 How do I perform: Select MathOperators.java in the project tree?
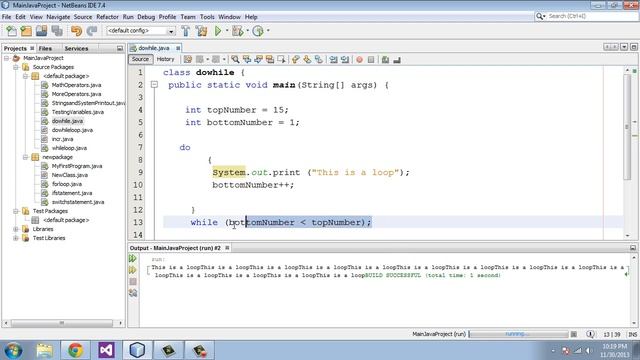pos(76,85)
